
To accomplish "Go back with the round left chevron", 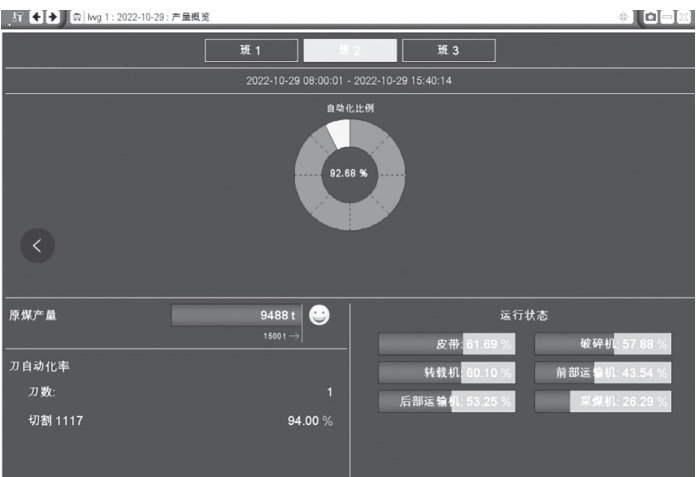I will pyautogui.click(x=38, y=246).
